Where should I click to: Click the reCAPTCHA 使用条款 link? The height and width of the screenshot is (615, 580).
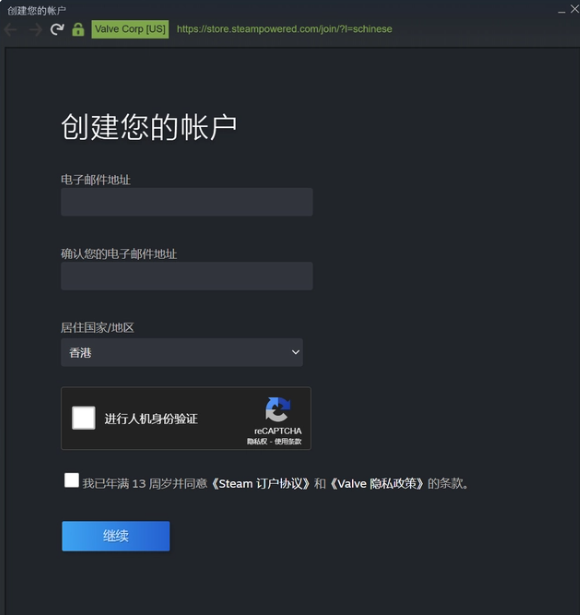tap(288, 442)
